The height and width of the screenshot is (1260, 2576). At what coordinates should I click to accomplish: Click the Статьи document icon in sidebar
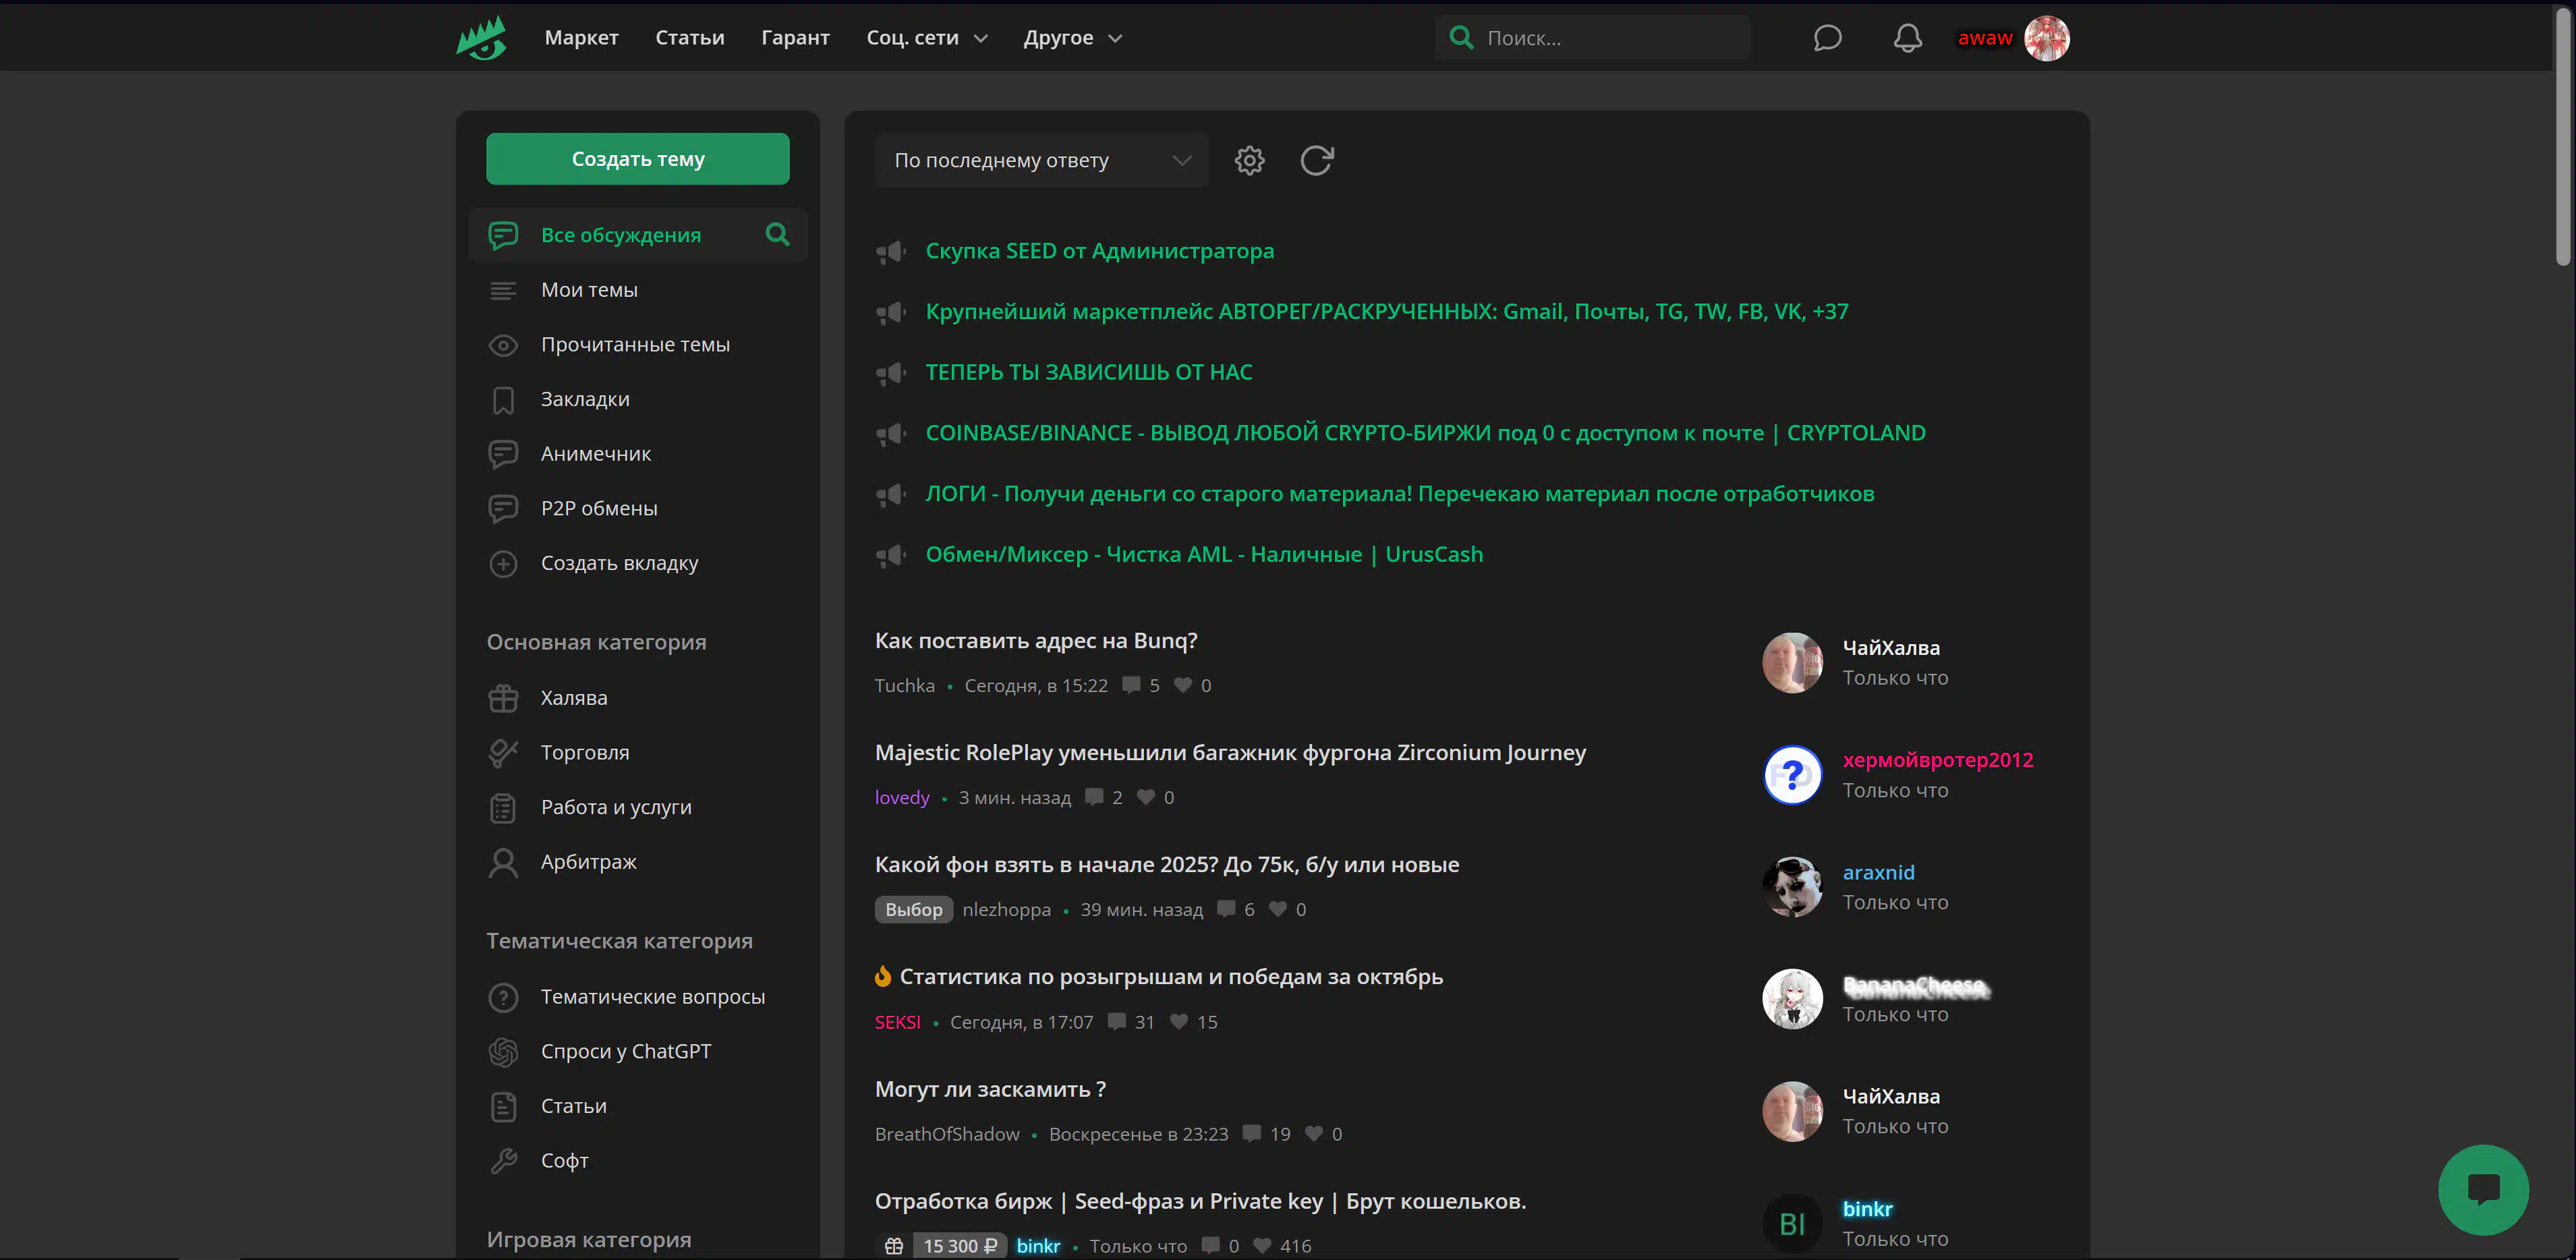tap(503, 1106)
